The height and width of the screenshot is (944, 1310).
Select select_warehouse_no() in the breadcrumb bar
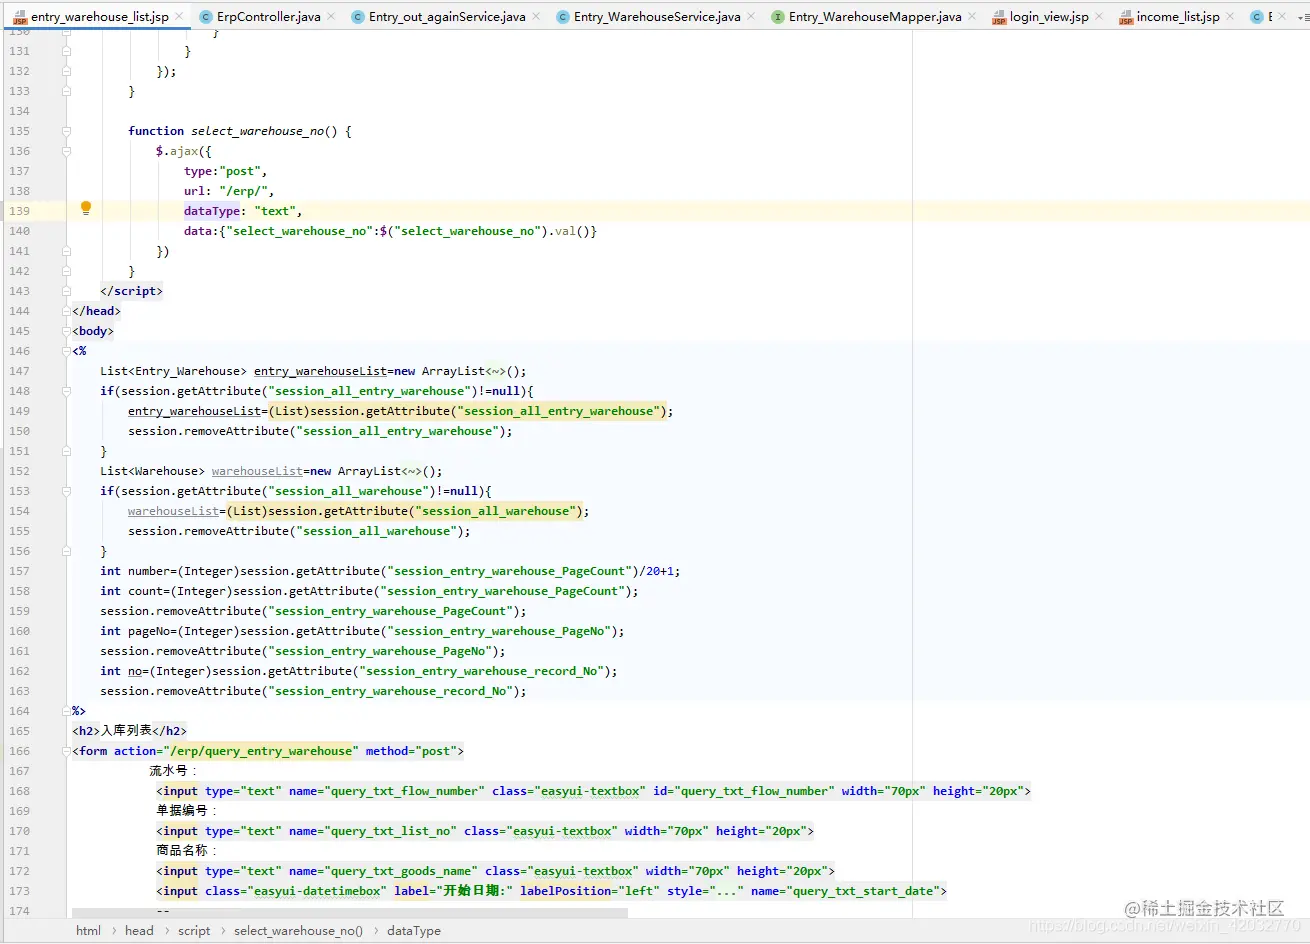coord(298,931)
